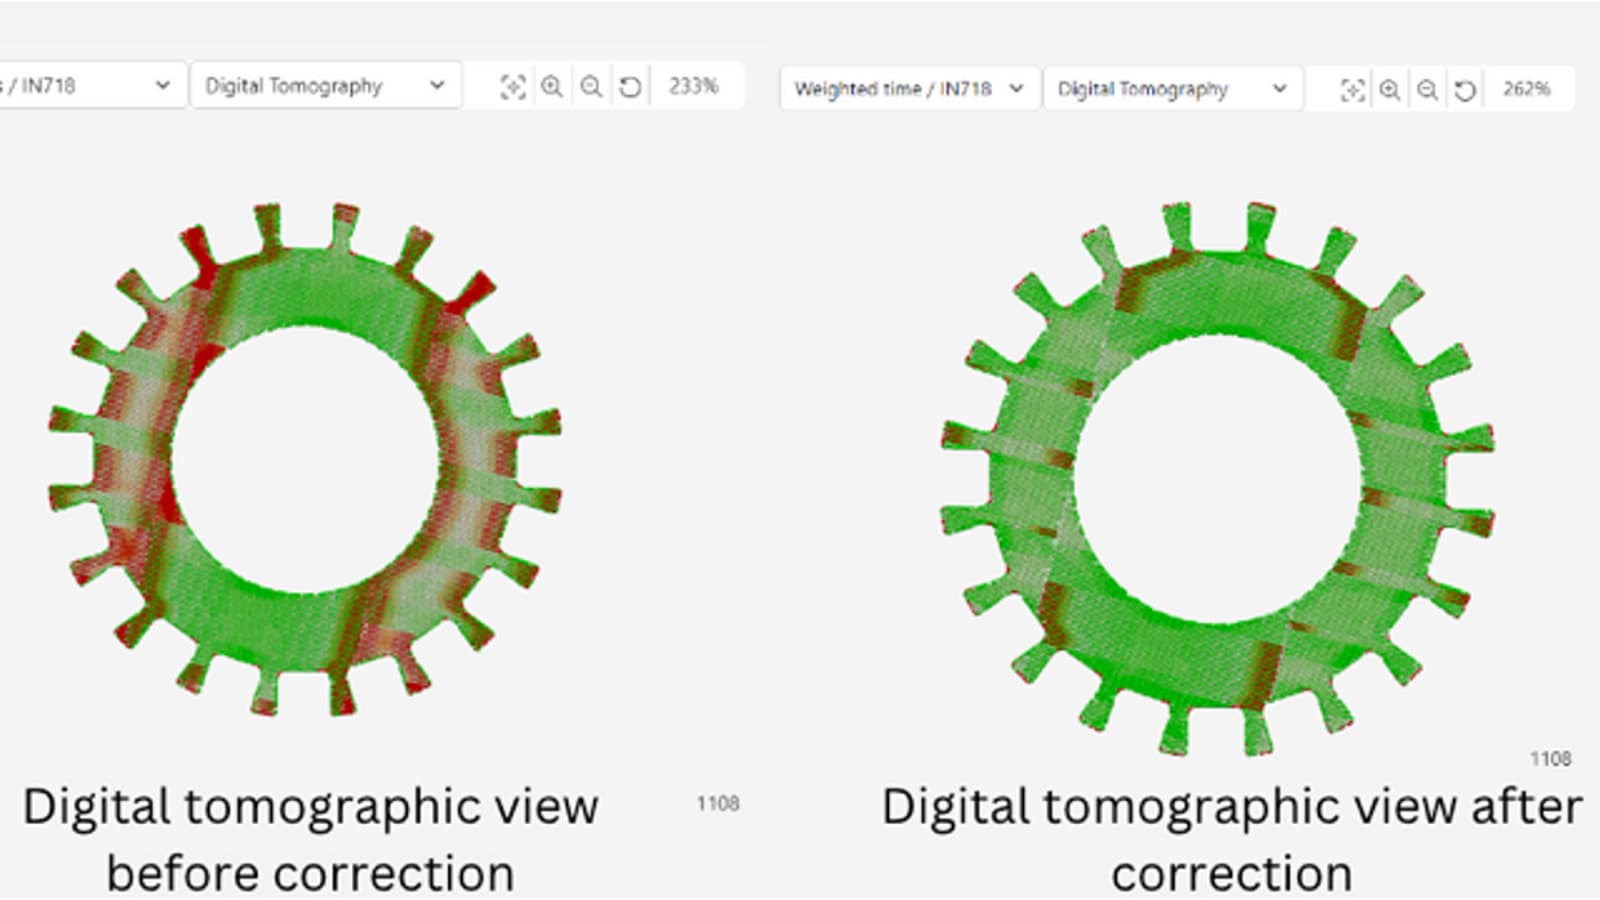Reset the view next to the 233% zoom value
The image size is (1600, 900).
point(630,87)
